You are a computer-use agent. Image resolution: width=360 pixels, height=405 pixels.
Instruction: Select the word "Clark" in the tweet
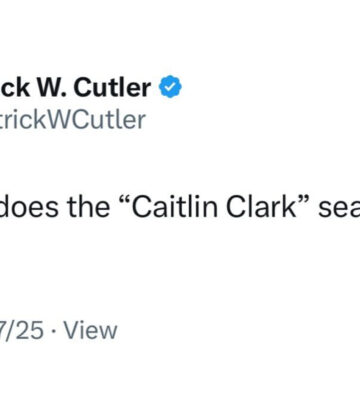[261, 207]
